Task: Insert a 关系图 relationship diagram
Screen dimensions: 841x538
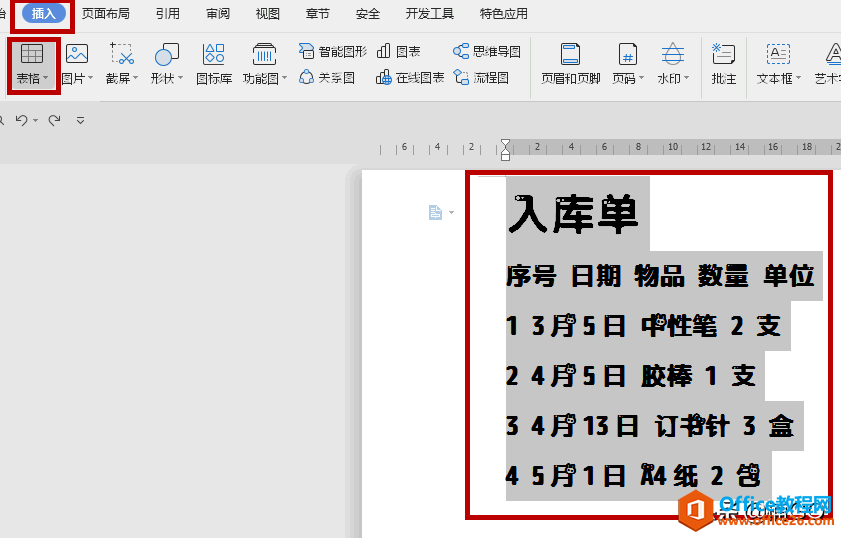Action: (327, 78)
